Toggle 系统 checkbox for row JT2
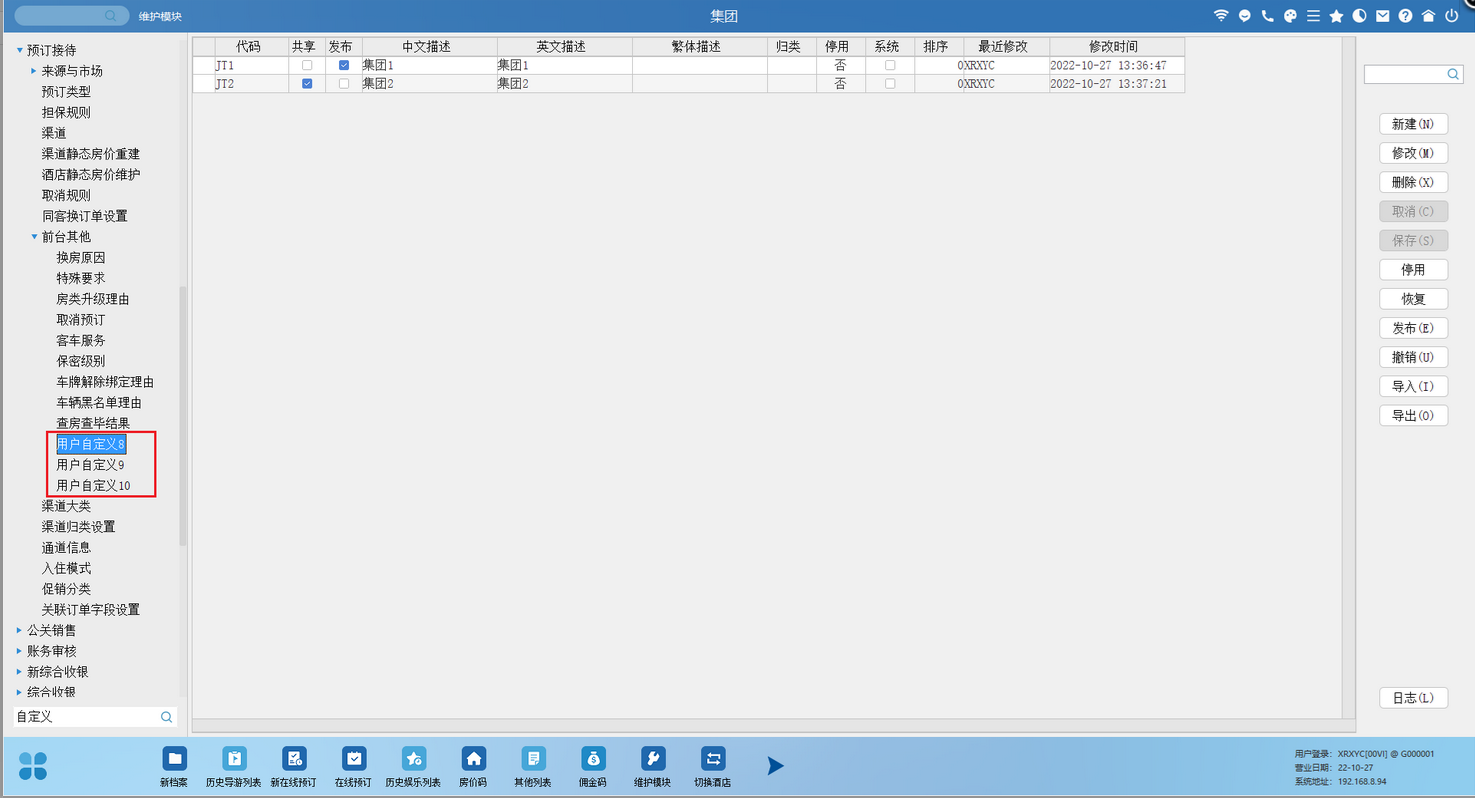 point(890,84)
